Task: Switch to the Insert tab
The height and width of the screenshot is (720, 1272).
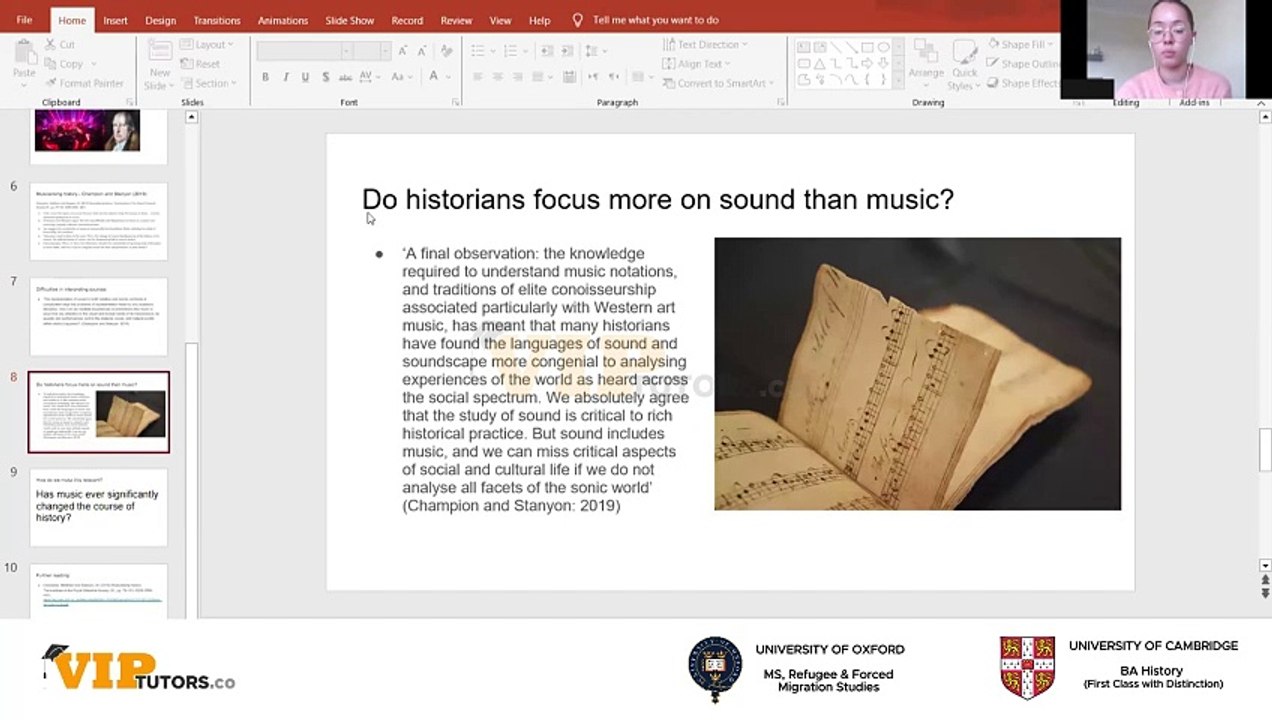Action: (x=115, y=20)
